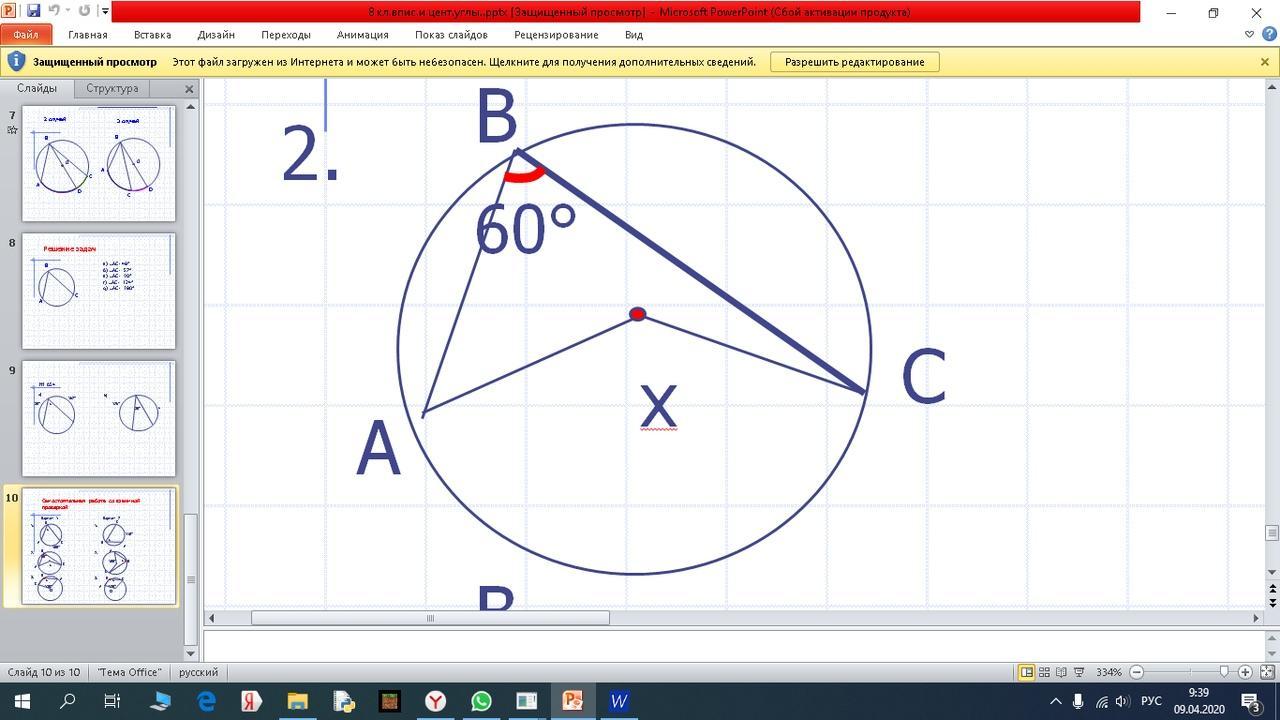The image size is (1280, 720).
Task: Click the letter X text inside the circle
Action: tap(658, 407)
